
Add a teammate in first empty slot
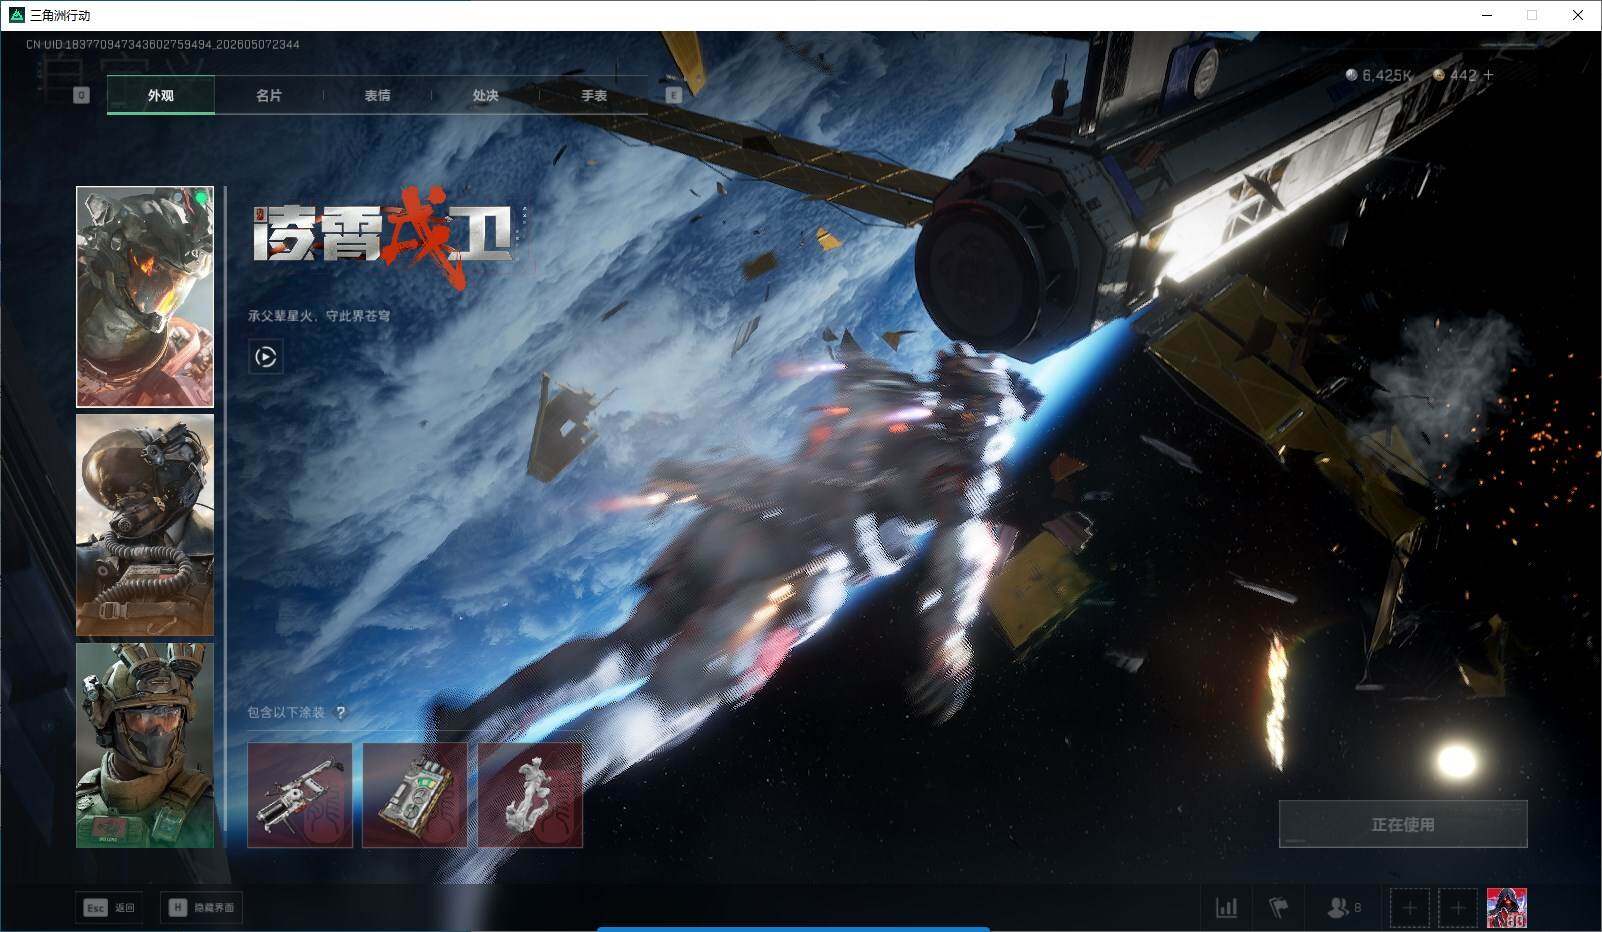[1410, 908]
